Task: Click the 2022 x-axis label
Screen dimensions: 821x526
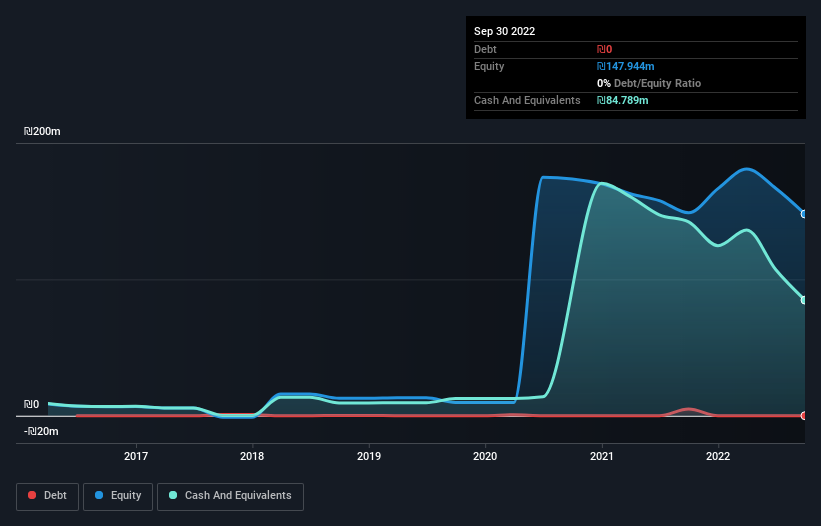Action: 718,456
